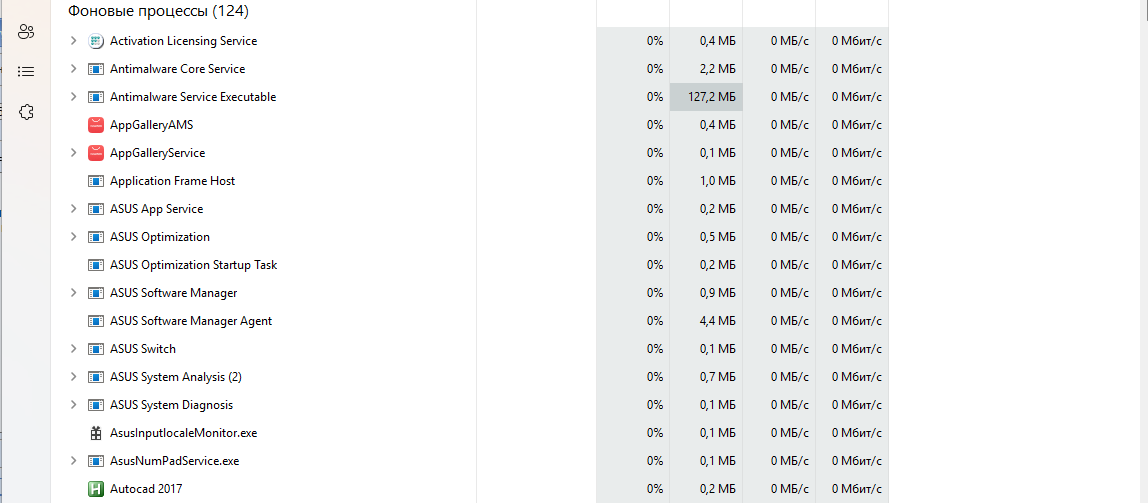Open the Services puzzle icon in the sidebar
The width and height of the screenshot is (1148, 503).
tap(27, 112)
